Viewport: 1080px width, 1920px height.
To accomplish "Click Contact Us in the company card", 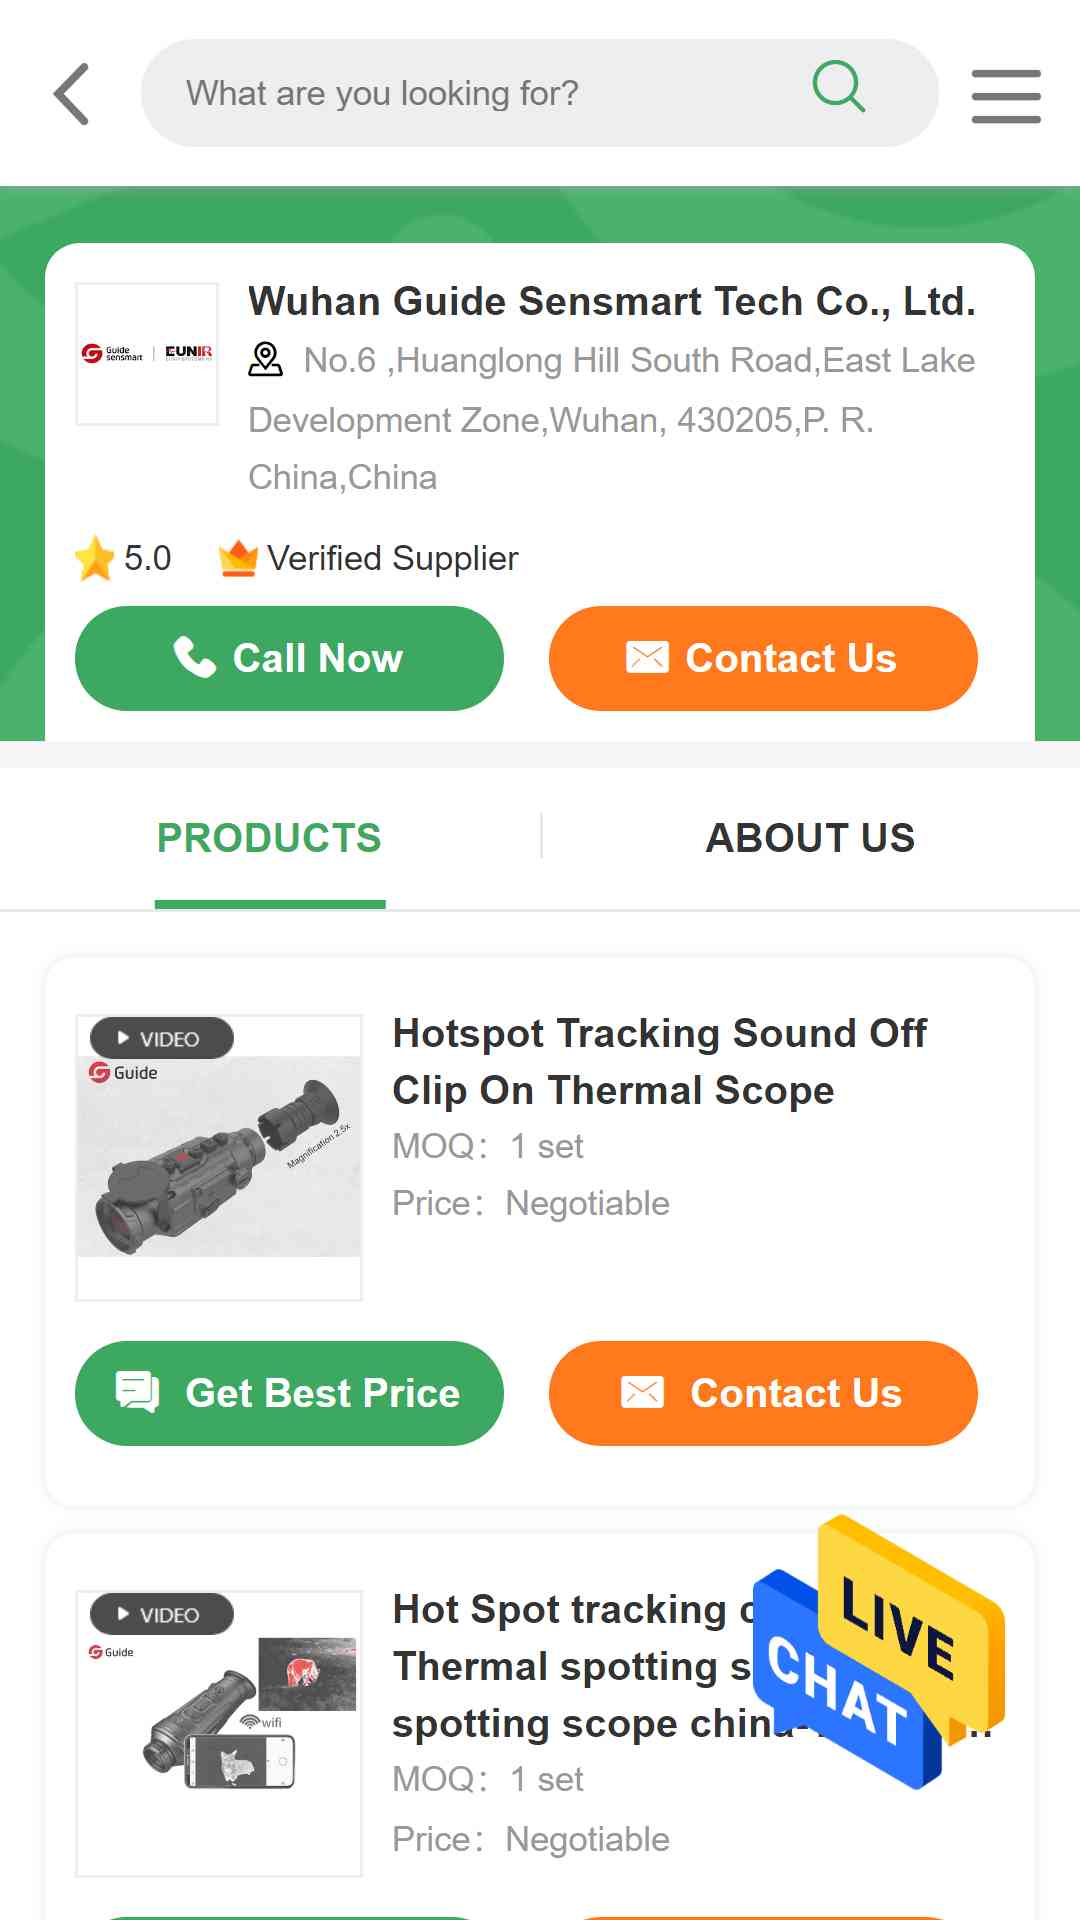I will (x=763, y=658).
